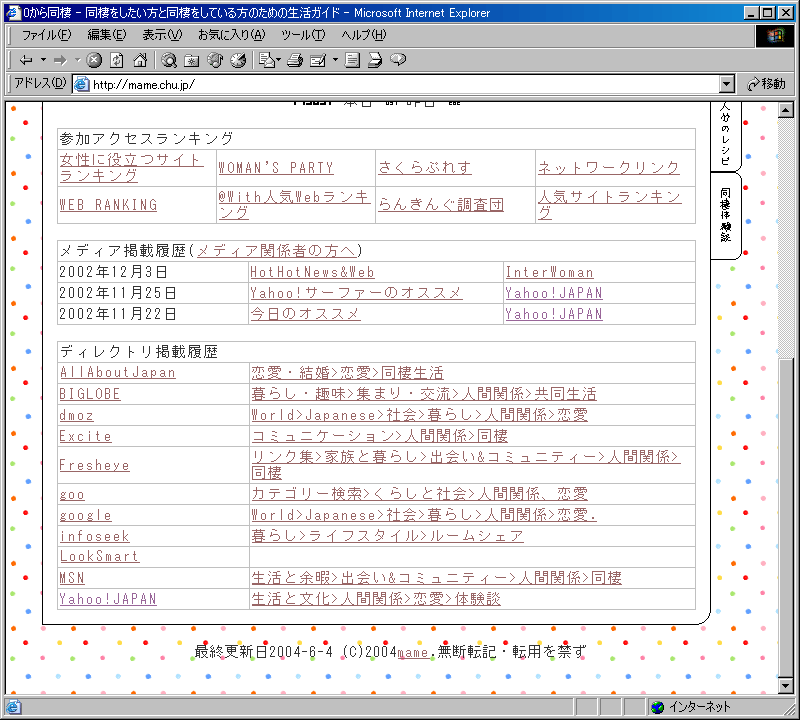The image size is (800, 720).
Task: Click the scrollbar down arrow
Action: tap(786, 685)
